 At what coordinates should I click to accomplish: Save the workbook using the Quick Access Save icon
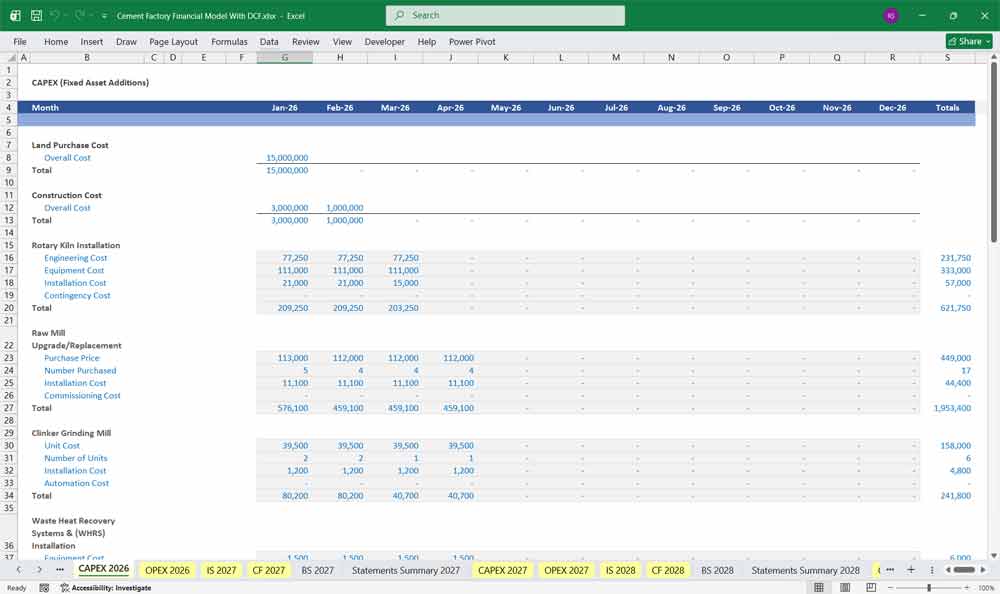35,16
